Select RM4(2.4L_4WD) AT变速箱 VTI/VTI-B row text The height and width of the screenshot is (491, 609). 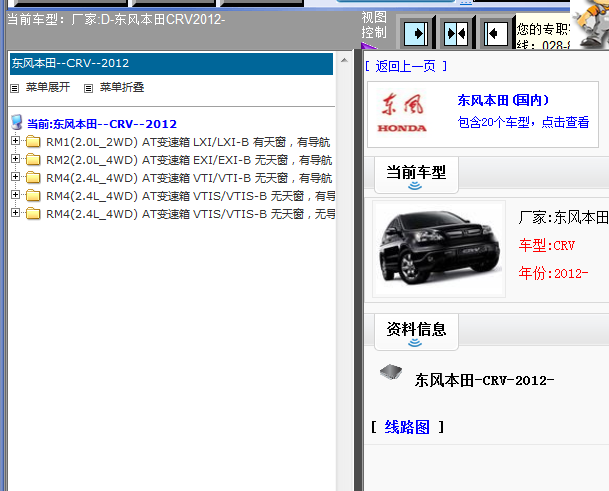pos(189,178)
